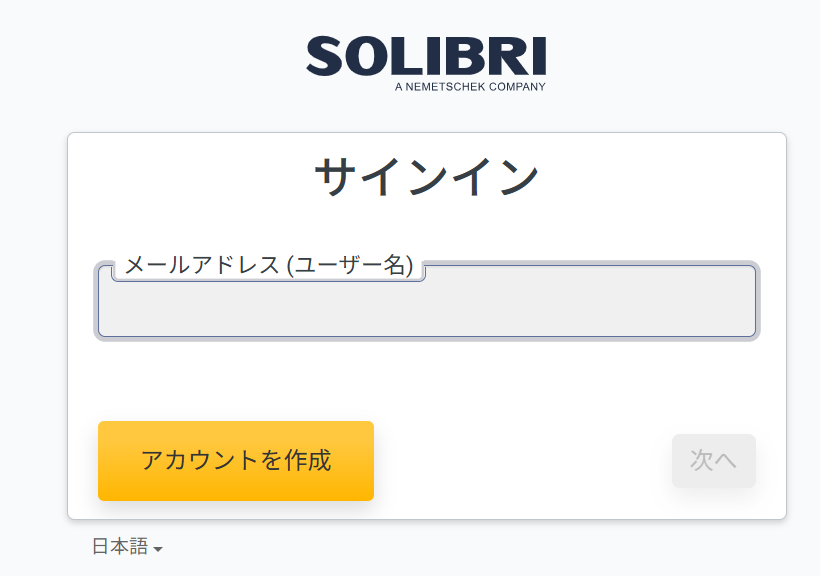Image resolution: width=820 pixels, height=576 pixels.
Task: Click the 日本語 label text
Action: pos(120,546)
